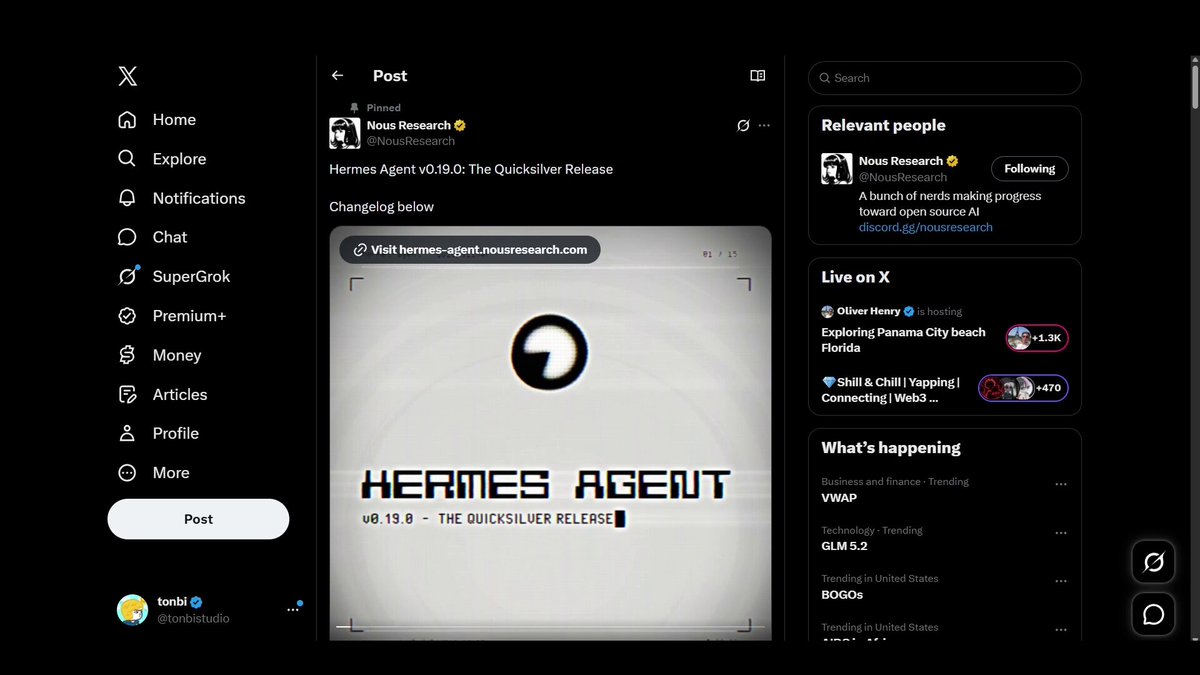The height and width of the screenshot is (675, 1200).
Task: Click +470 listeners badge
Action: 1023,388
